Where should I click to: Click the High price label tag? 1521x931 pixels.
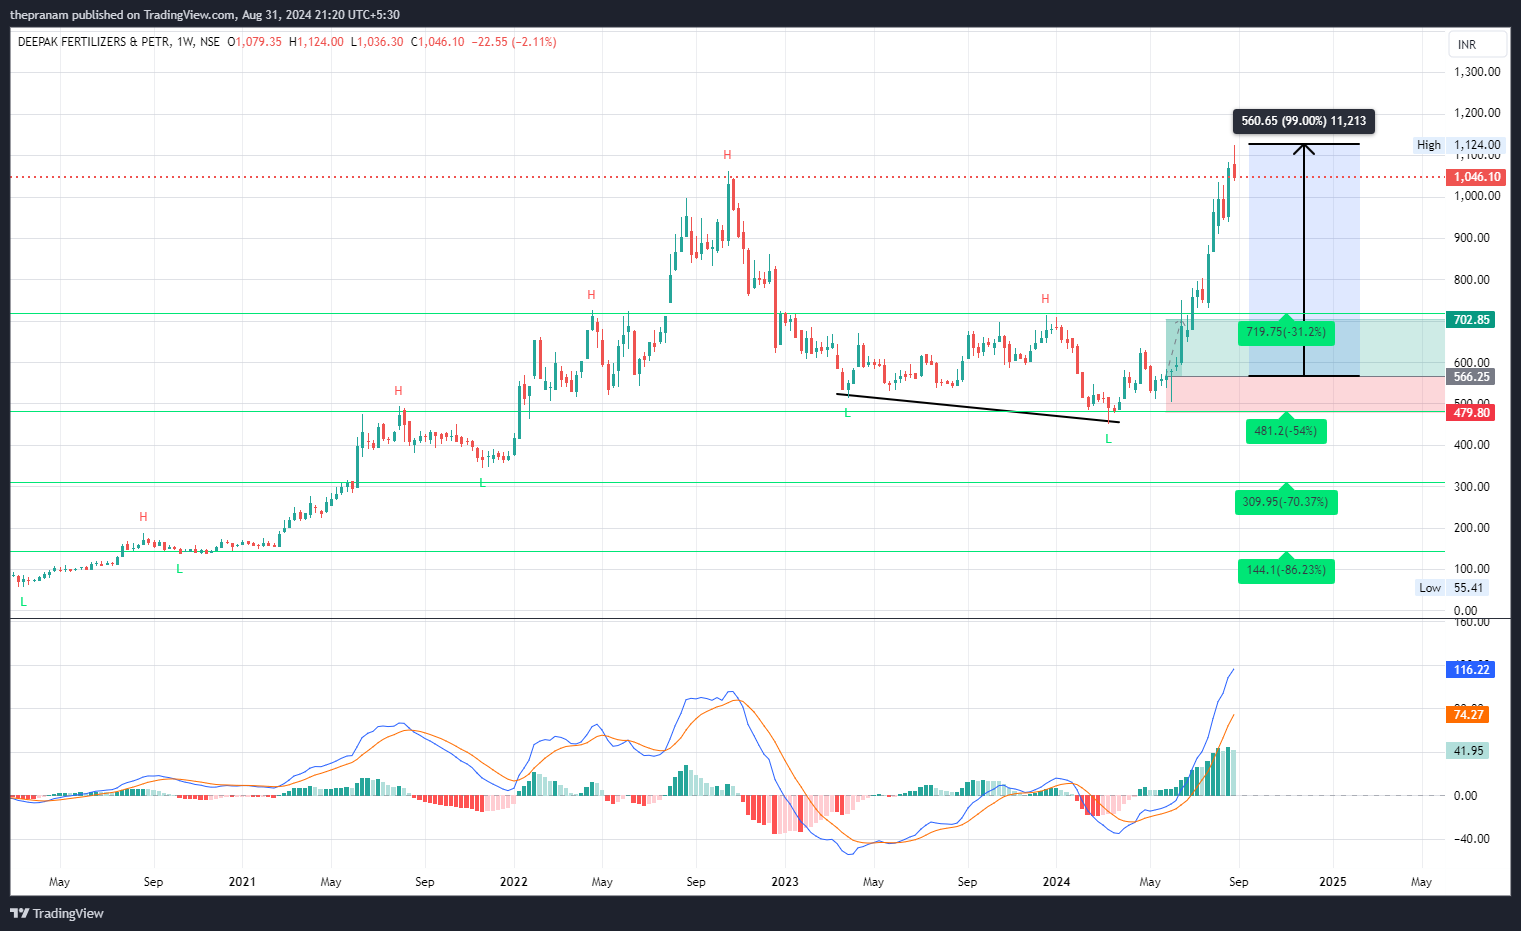(1429, 145)
